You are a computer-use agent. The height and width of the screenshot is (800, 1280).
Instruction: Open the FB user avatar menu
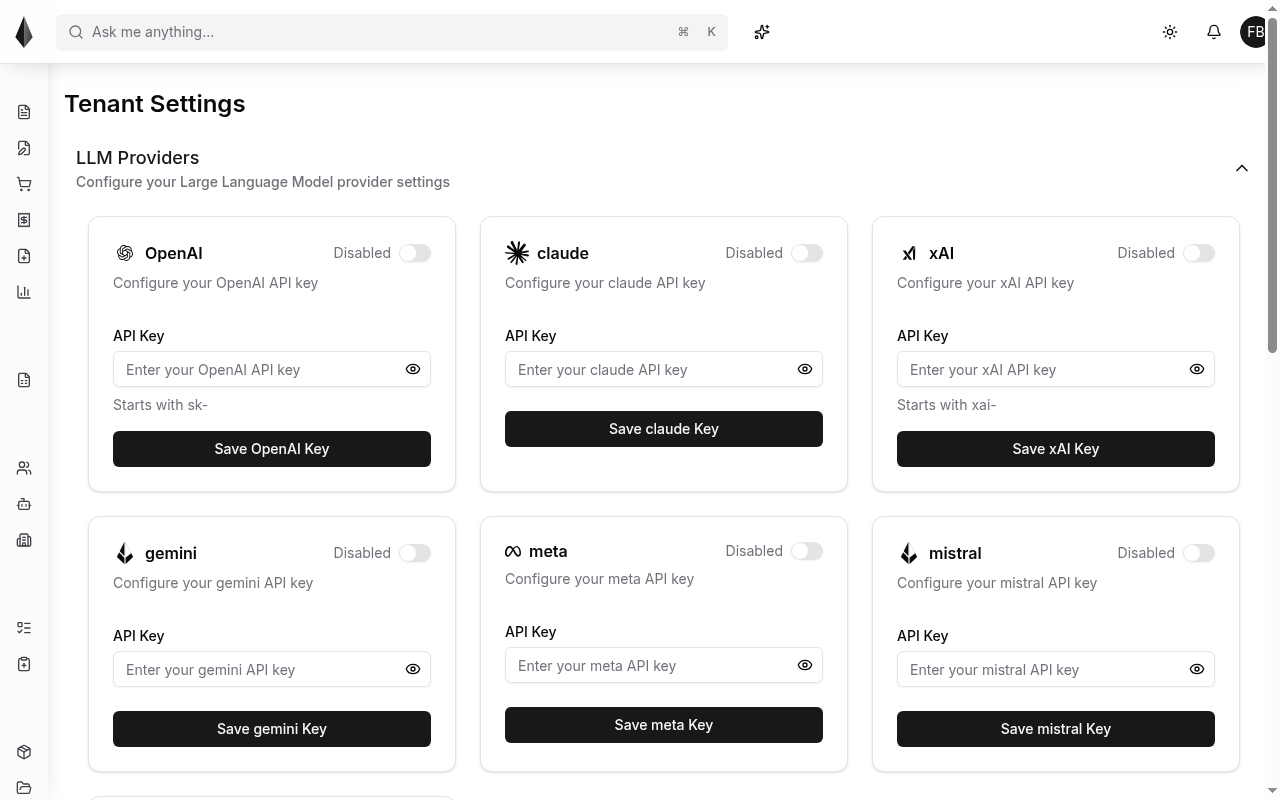coord(1255,32)
